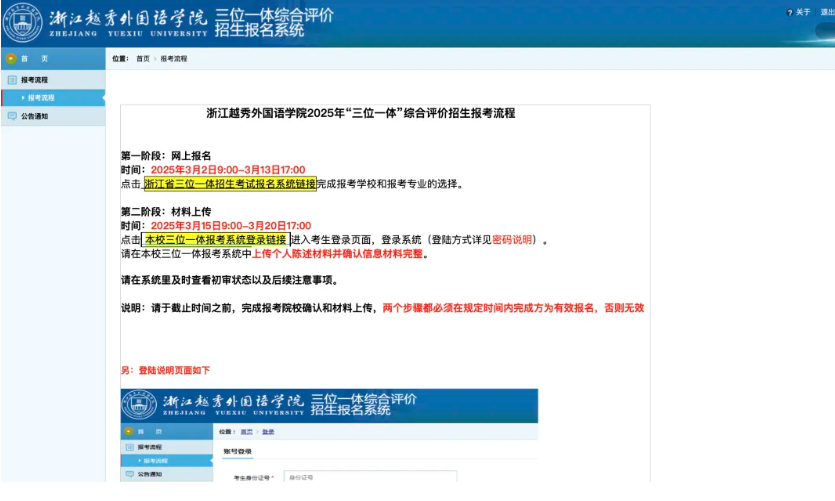Select the highlighted 报考流程 submenu item
Viewport: 835px width, 501px height.
[x=53, y=98]
